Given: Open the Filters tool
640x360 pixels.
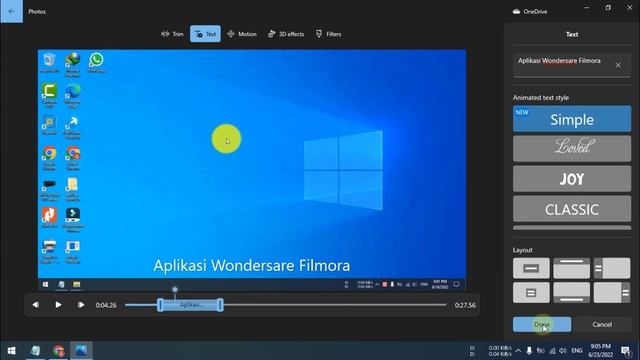Looking at the screenshot, I should coord(328,34).
